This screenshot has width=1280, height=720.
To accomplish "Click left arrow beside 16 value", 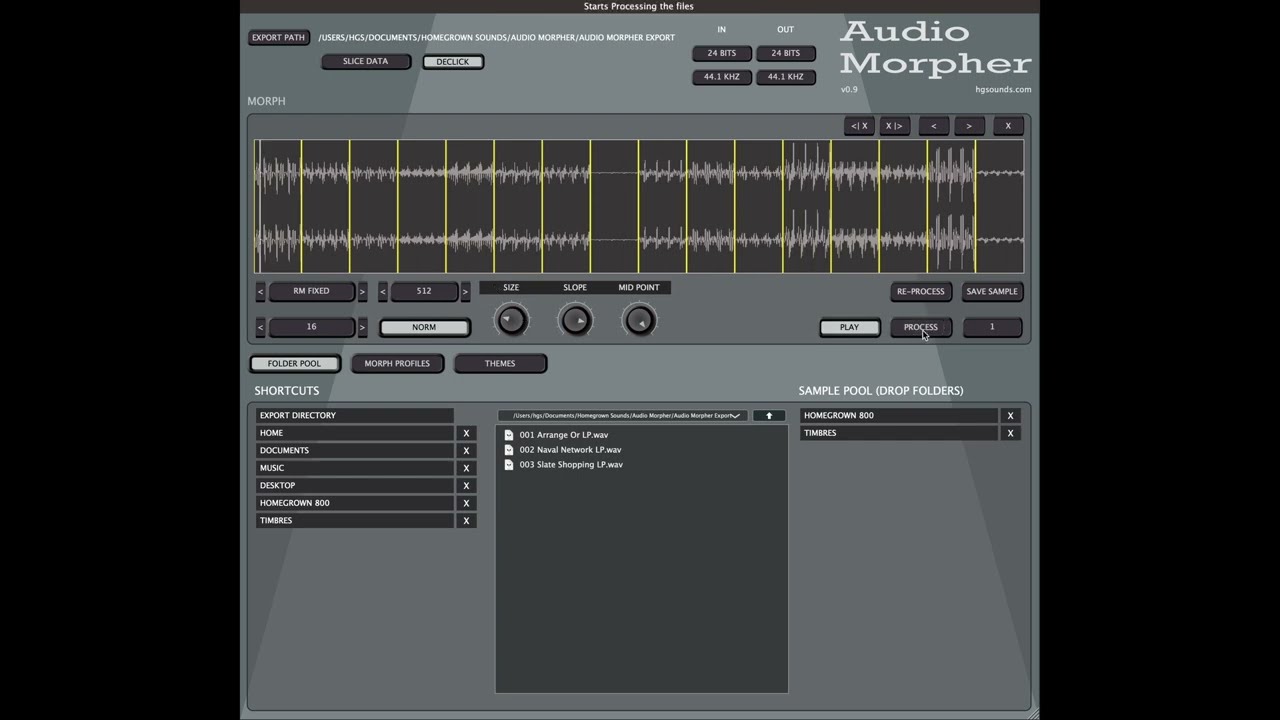I will tap(261, 327).
